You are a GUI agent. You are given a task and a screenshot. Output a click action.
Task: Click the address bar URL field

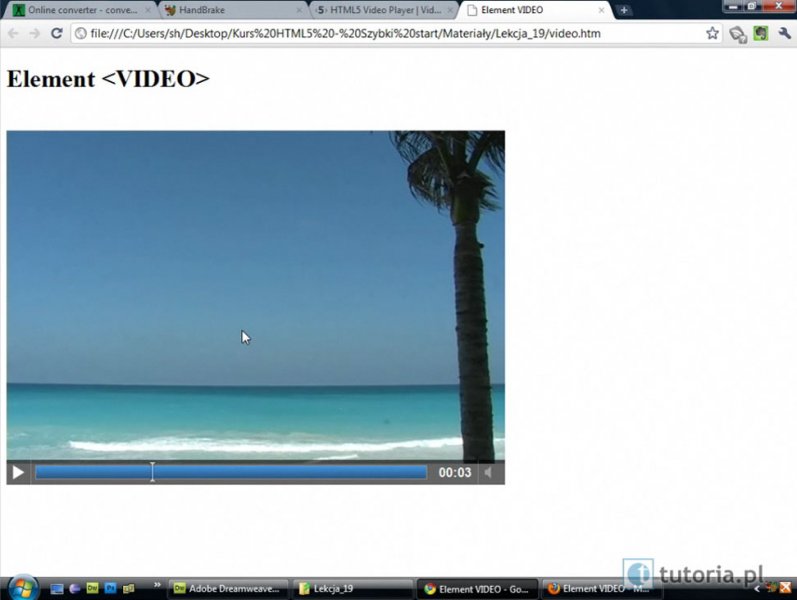390,33
